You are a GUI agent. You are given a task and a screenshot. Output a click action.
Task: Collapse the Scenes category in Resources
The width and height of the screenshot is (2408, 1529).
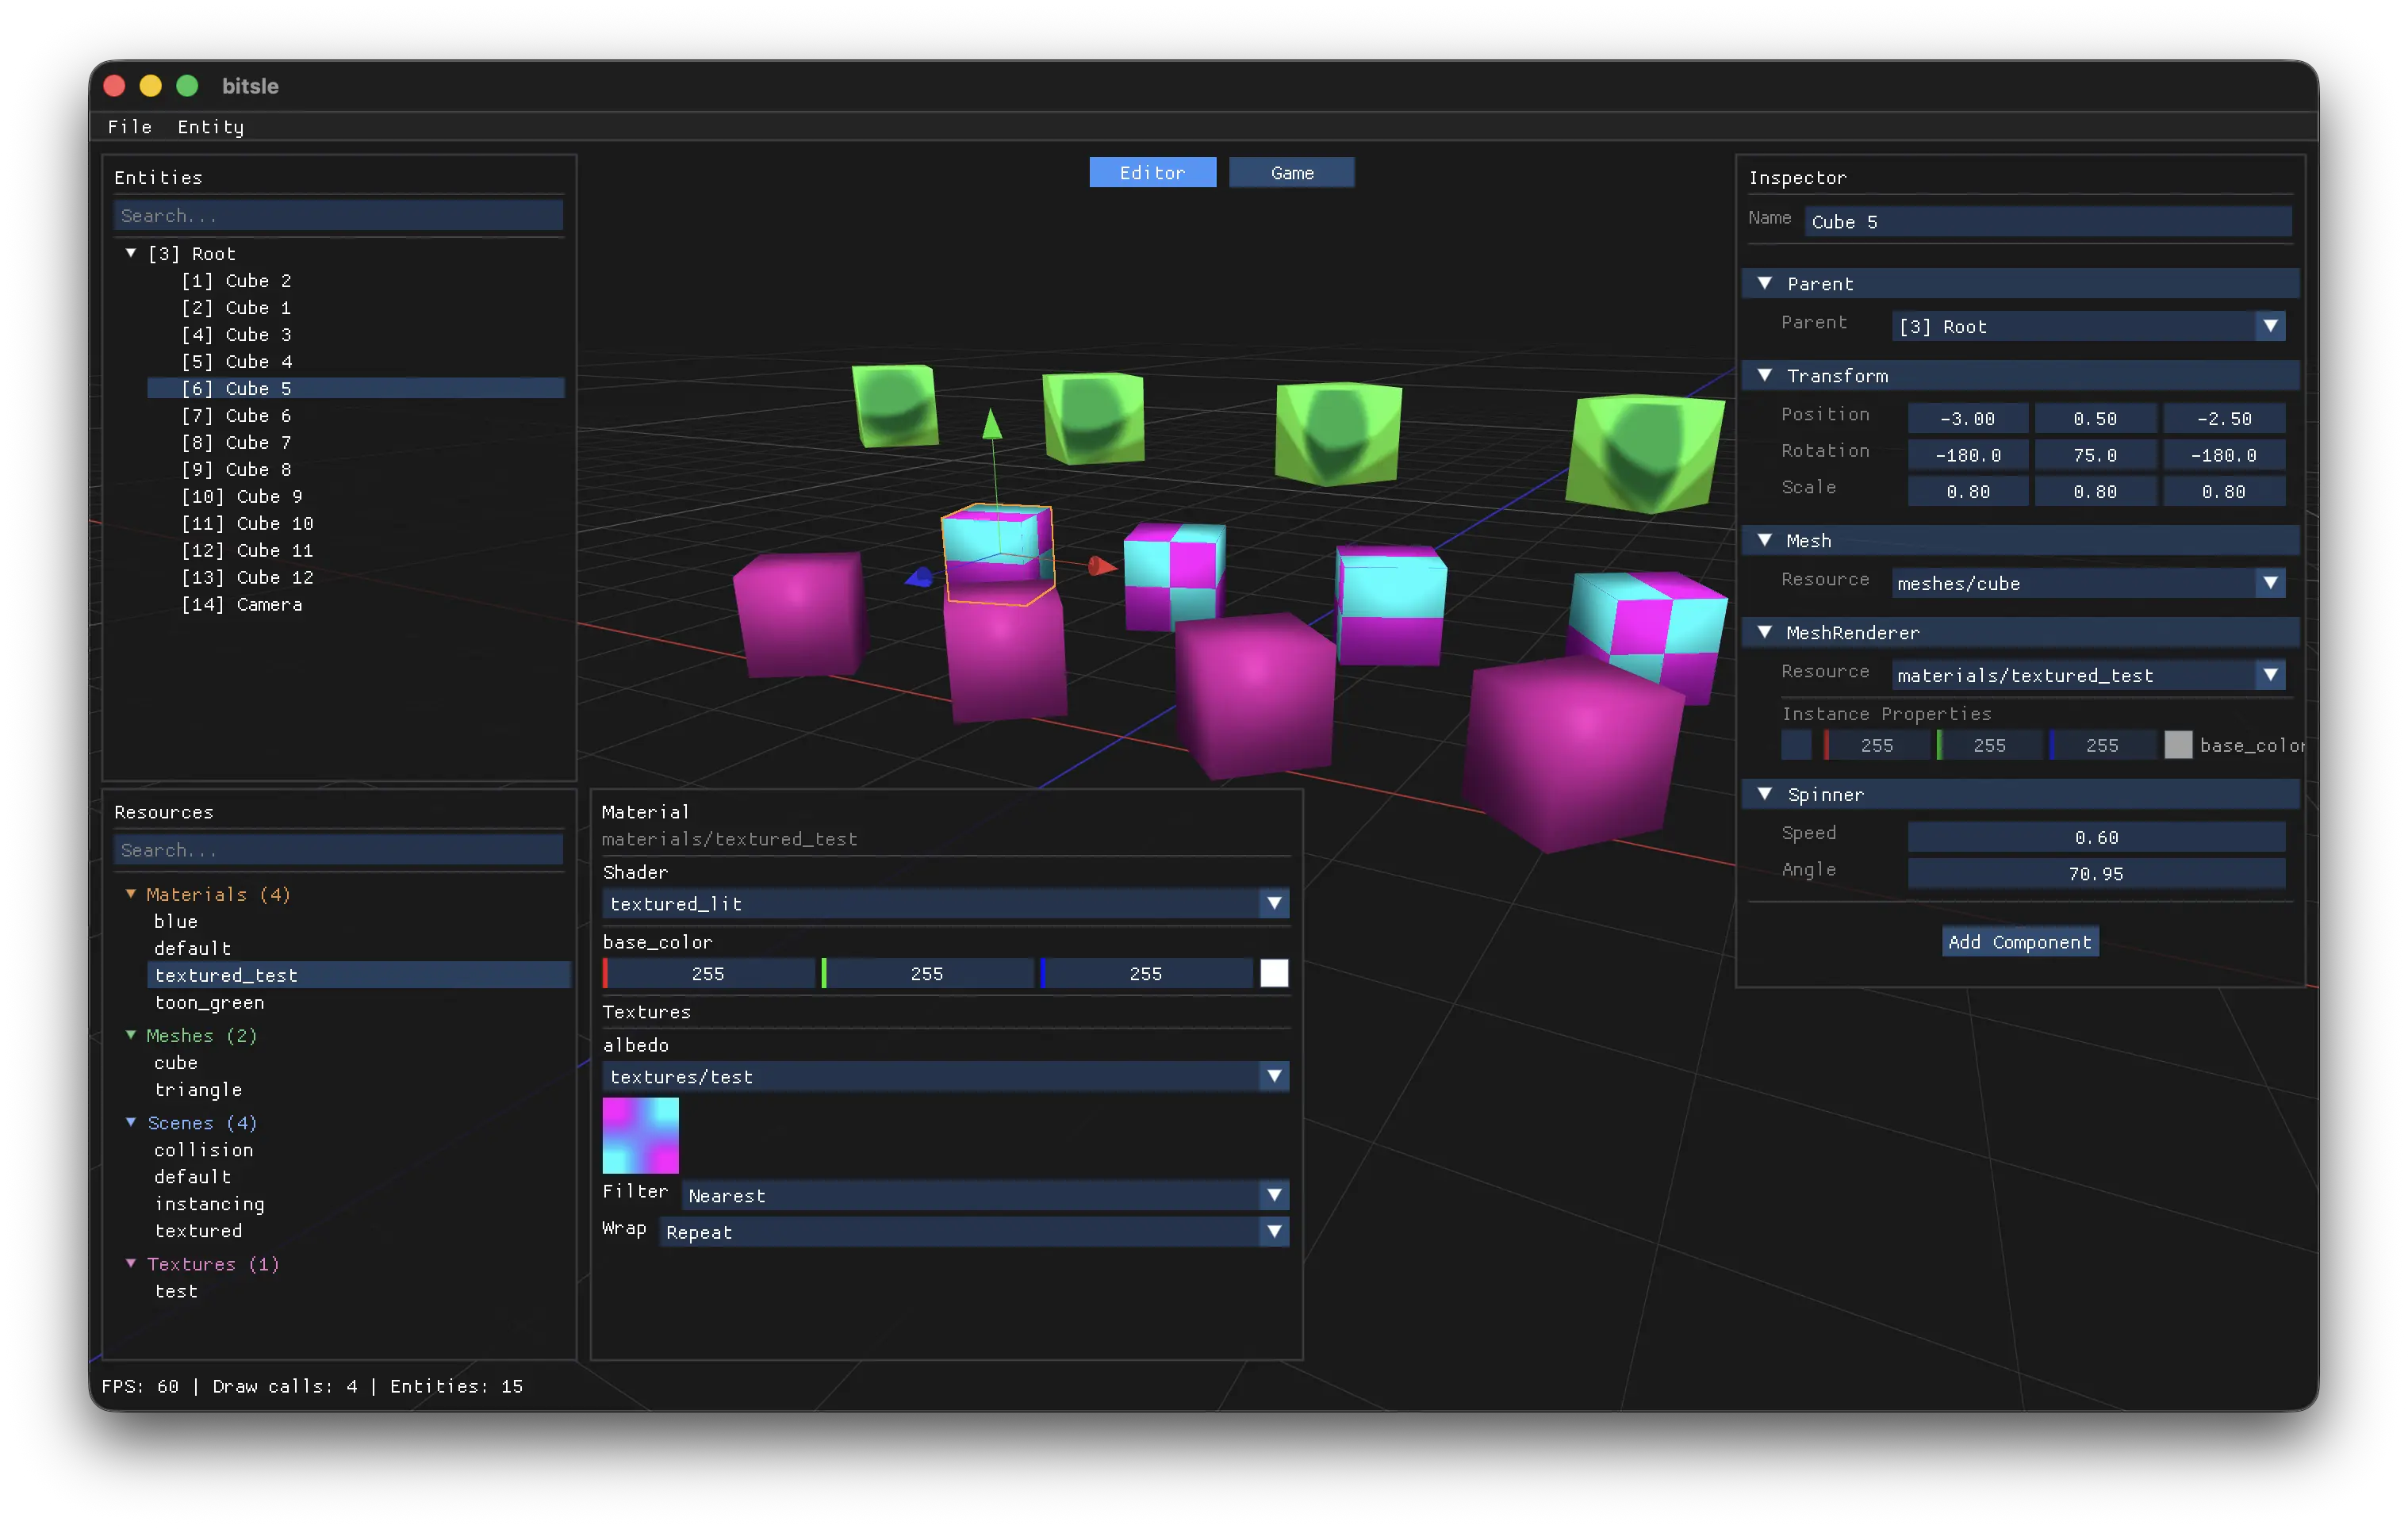click(x=131, y=1122)
